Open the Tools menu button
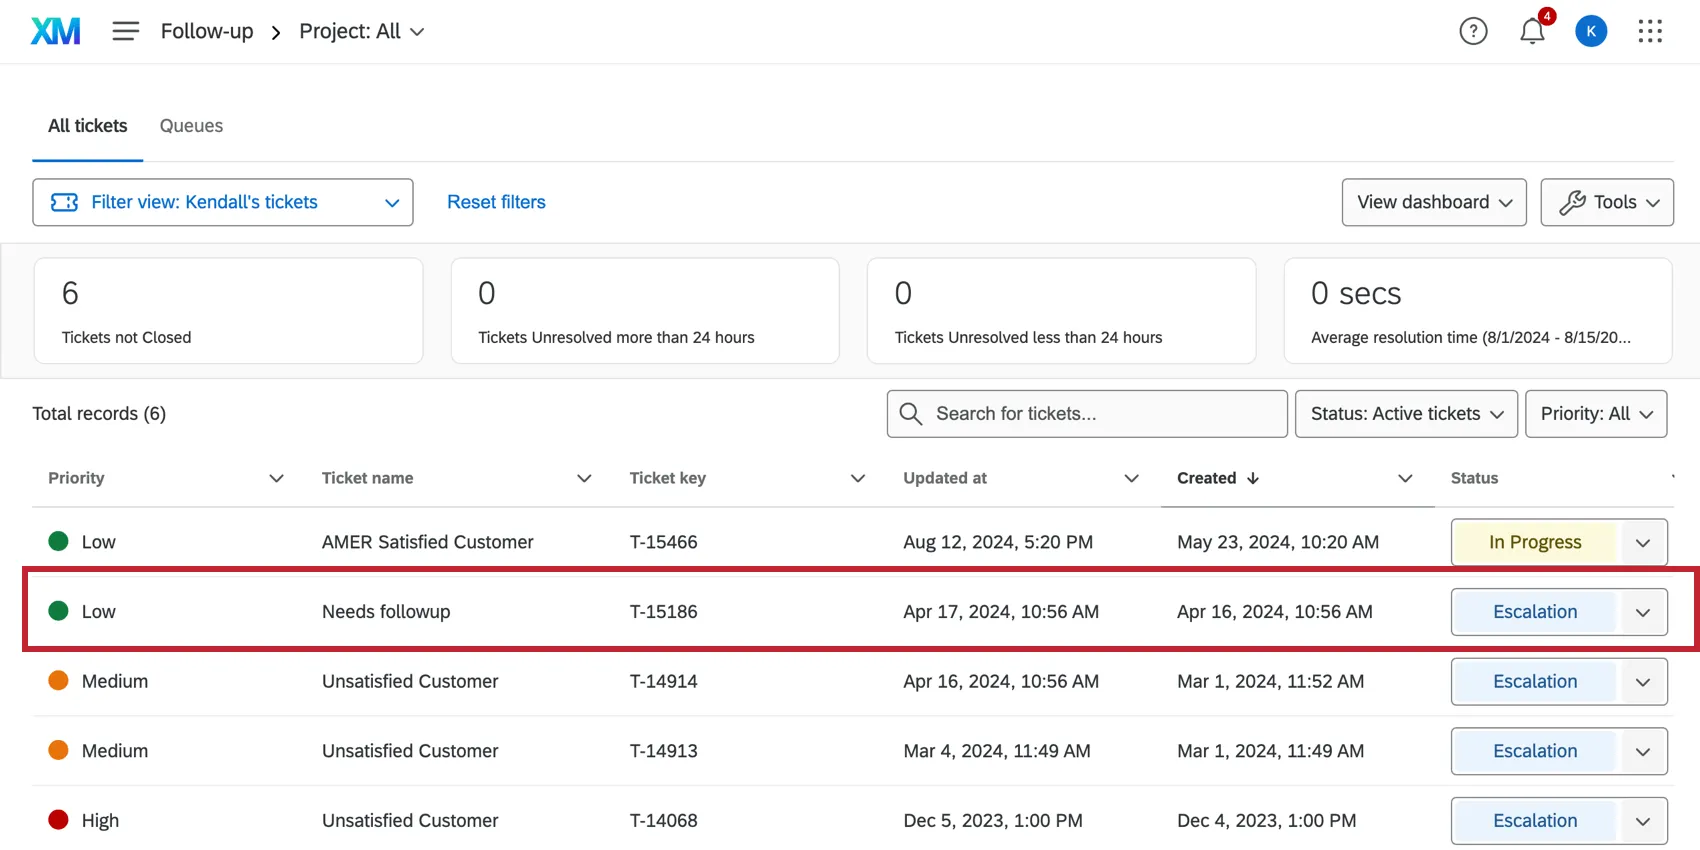Screen dimensions: 1700x850 (x=1606, y=203)
